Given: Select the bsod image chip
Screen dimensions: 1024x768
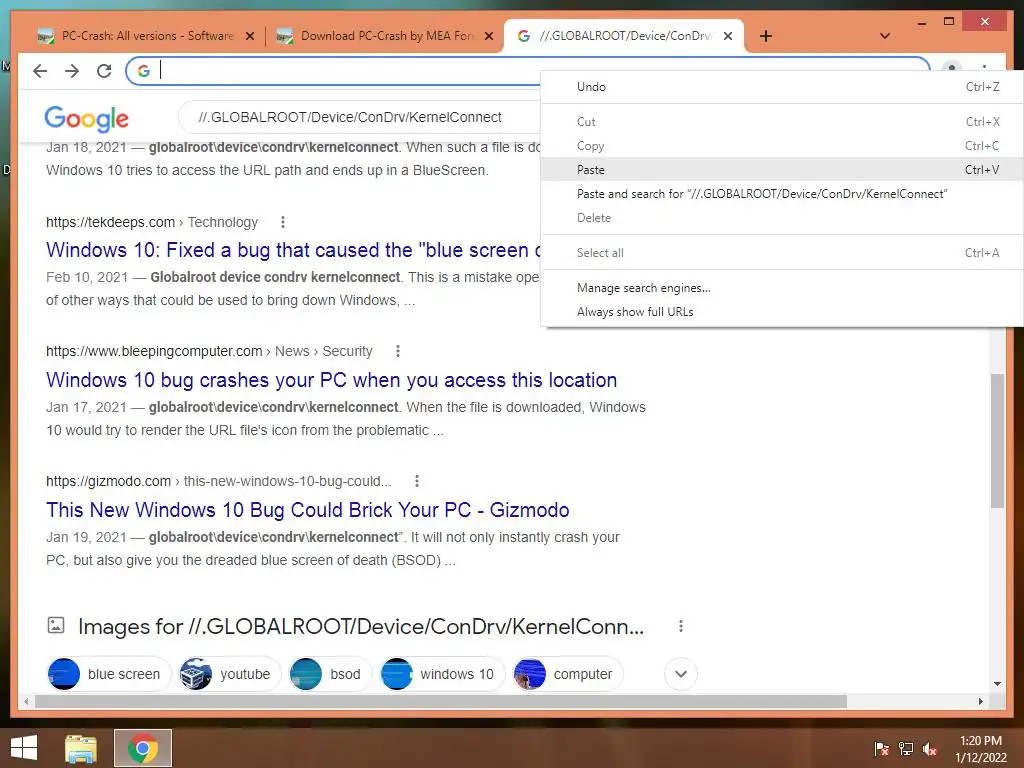Looking at the screenshot, I should (x=329, y=674).
